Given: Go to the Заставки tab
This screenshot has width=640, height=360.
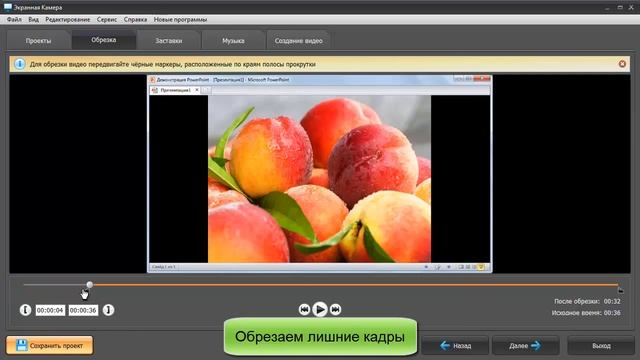Looking at the screenshot, I should (x=169, y=41).
